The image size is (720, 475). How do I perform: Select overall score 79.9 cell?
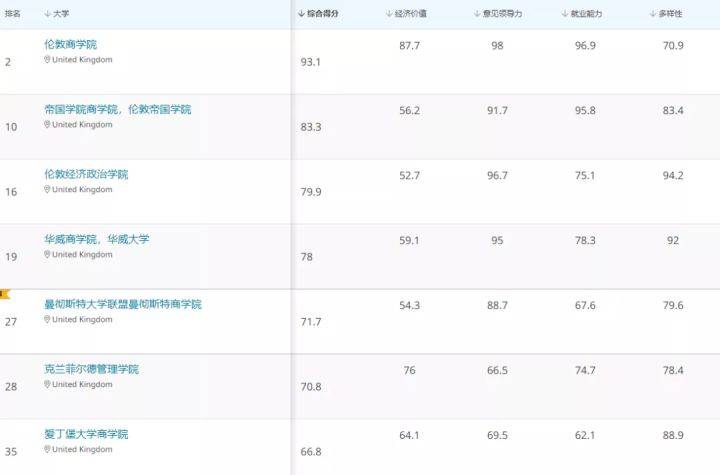pyautogui.click(x=311, y=192)
